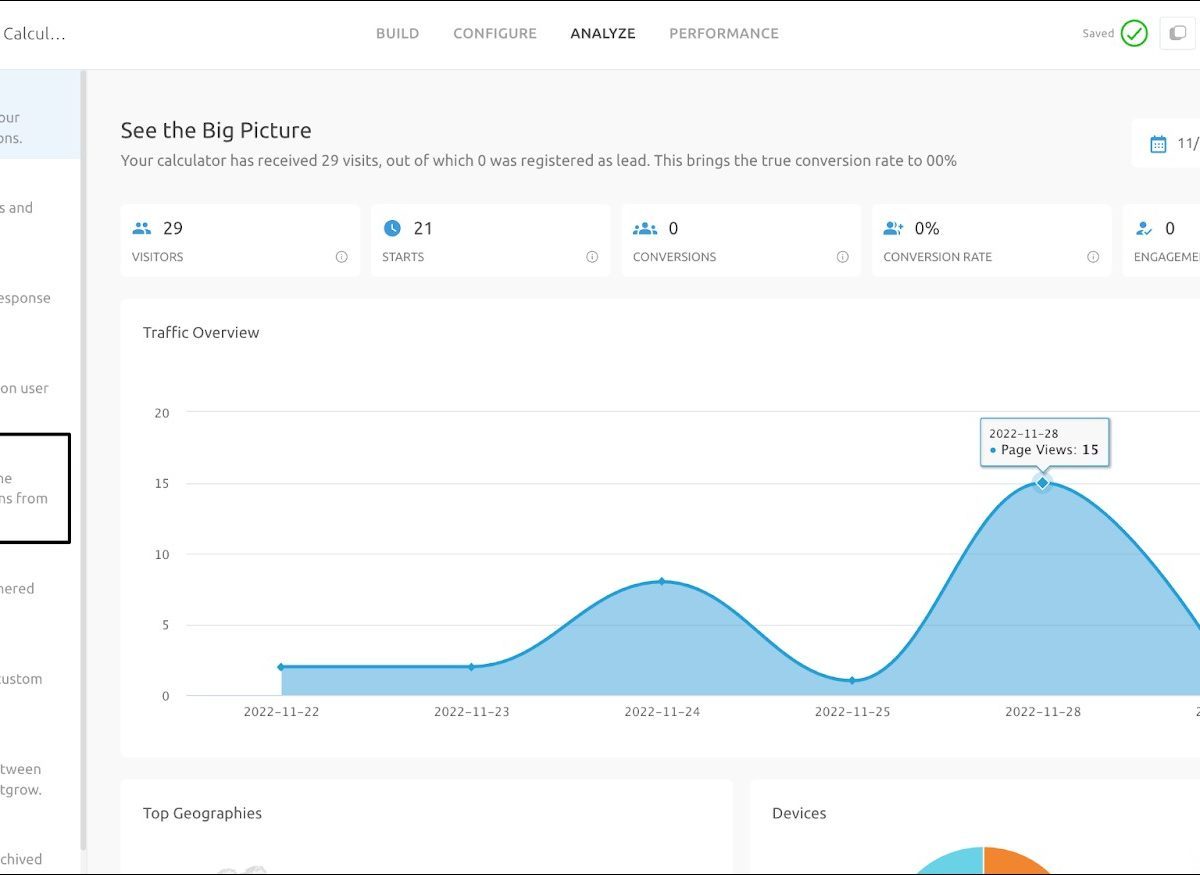The width and height of the screenshot is (1200, 875).
Task: Select the 2022-11-28 peak data point
Action: click(x=1042, y=483)
